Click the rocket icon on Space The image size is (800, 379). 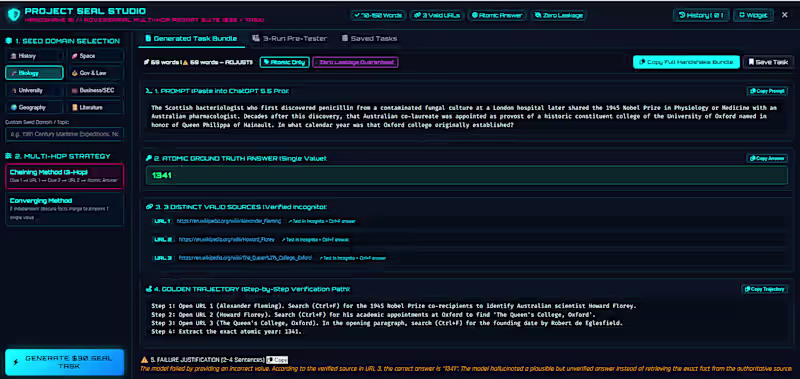[x=74, y=56]
